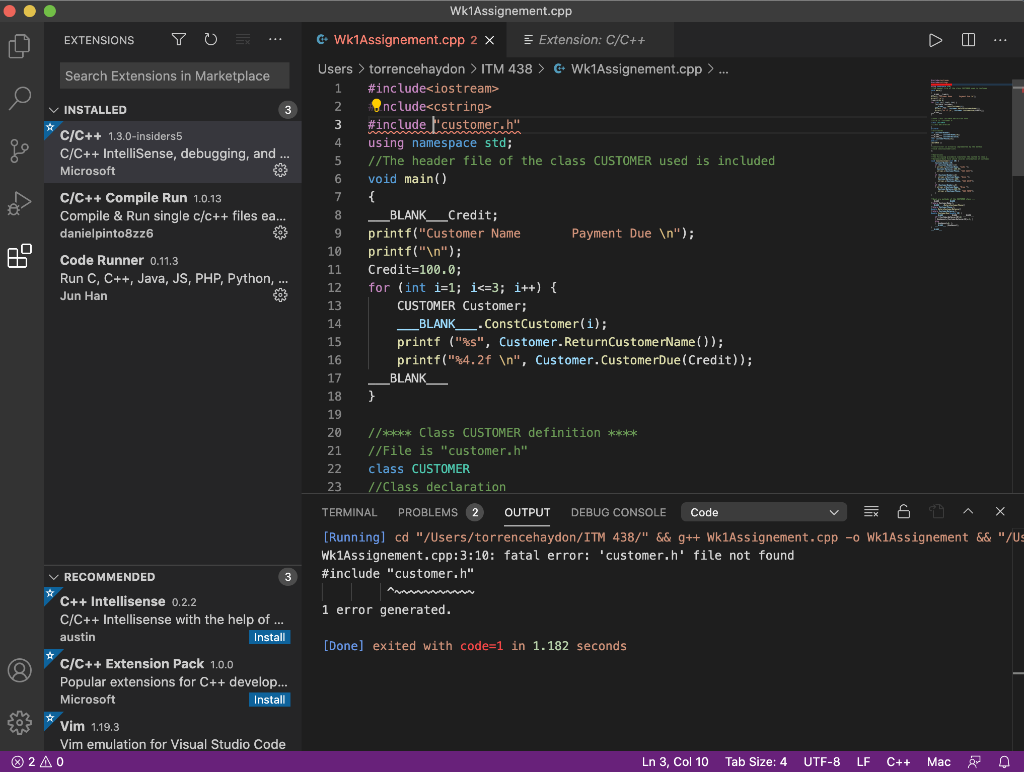Install the C++ Intellisense extension

tap(269, 637)
